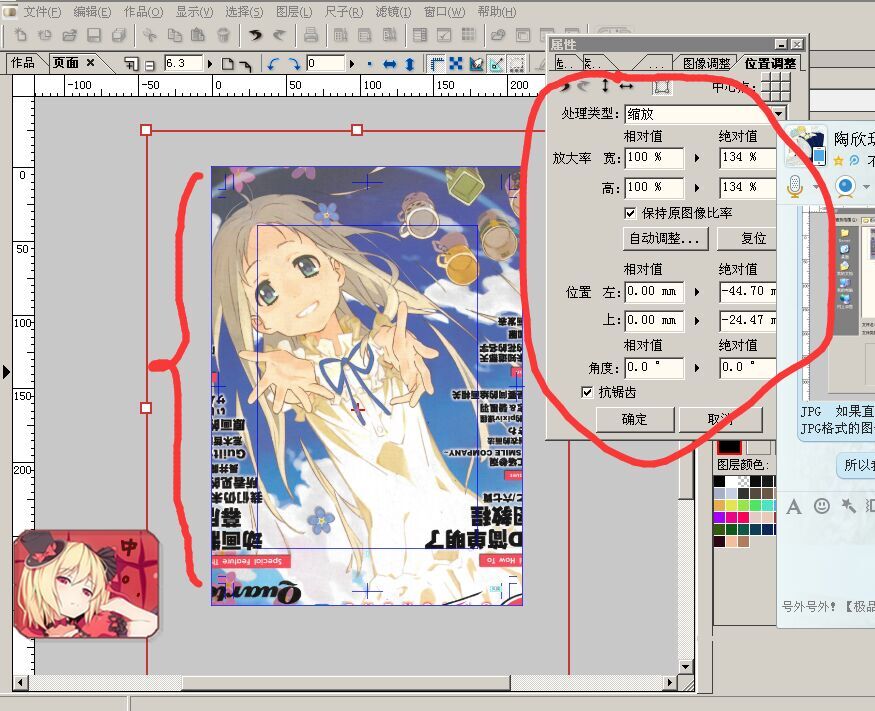The height and width of the screenshot is (711, 875).
Task: Close the 页面 tab with X
Action: [x=91, y=63]
